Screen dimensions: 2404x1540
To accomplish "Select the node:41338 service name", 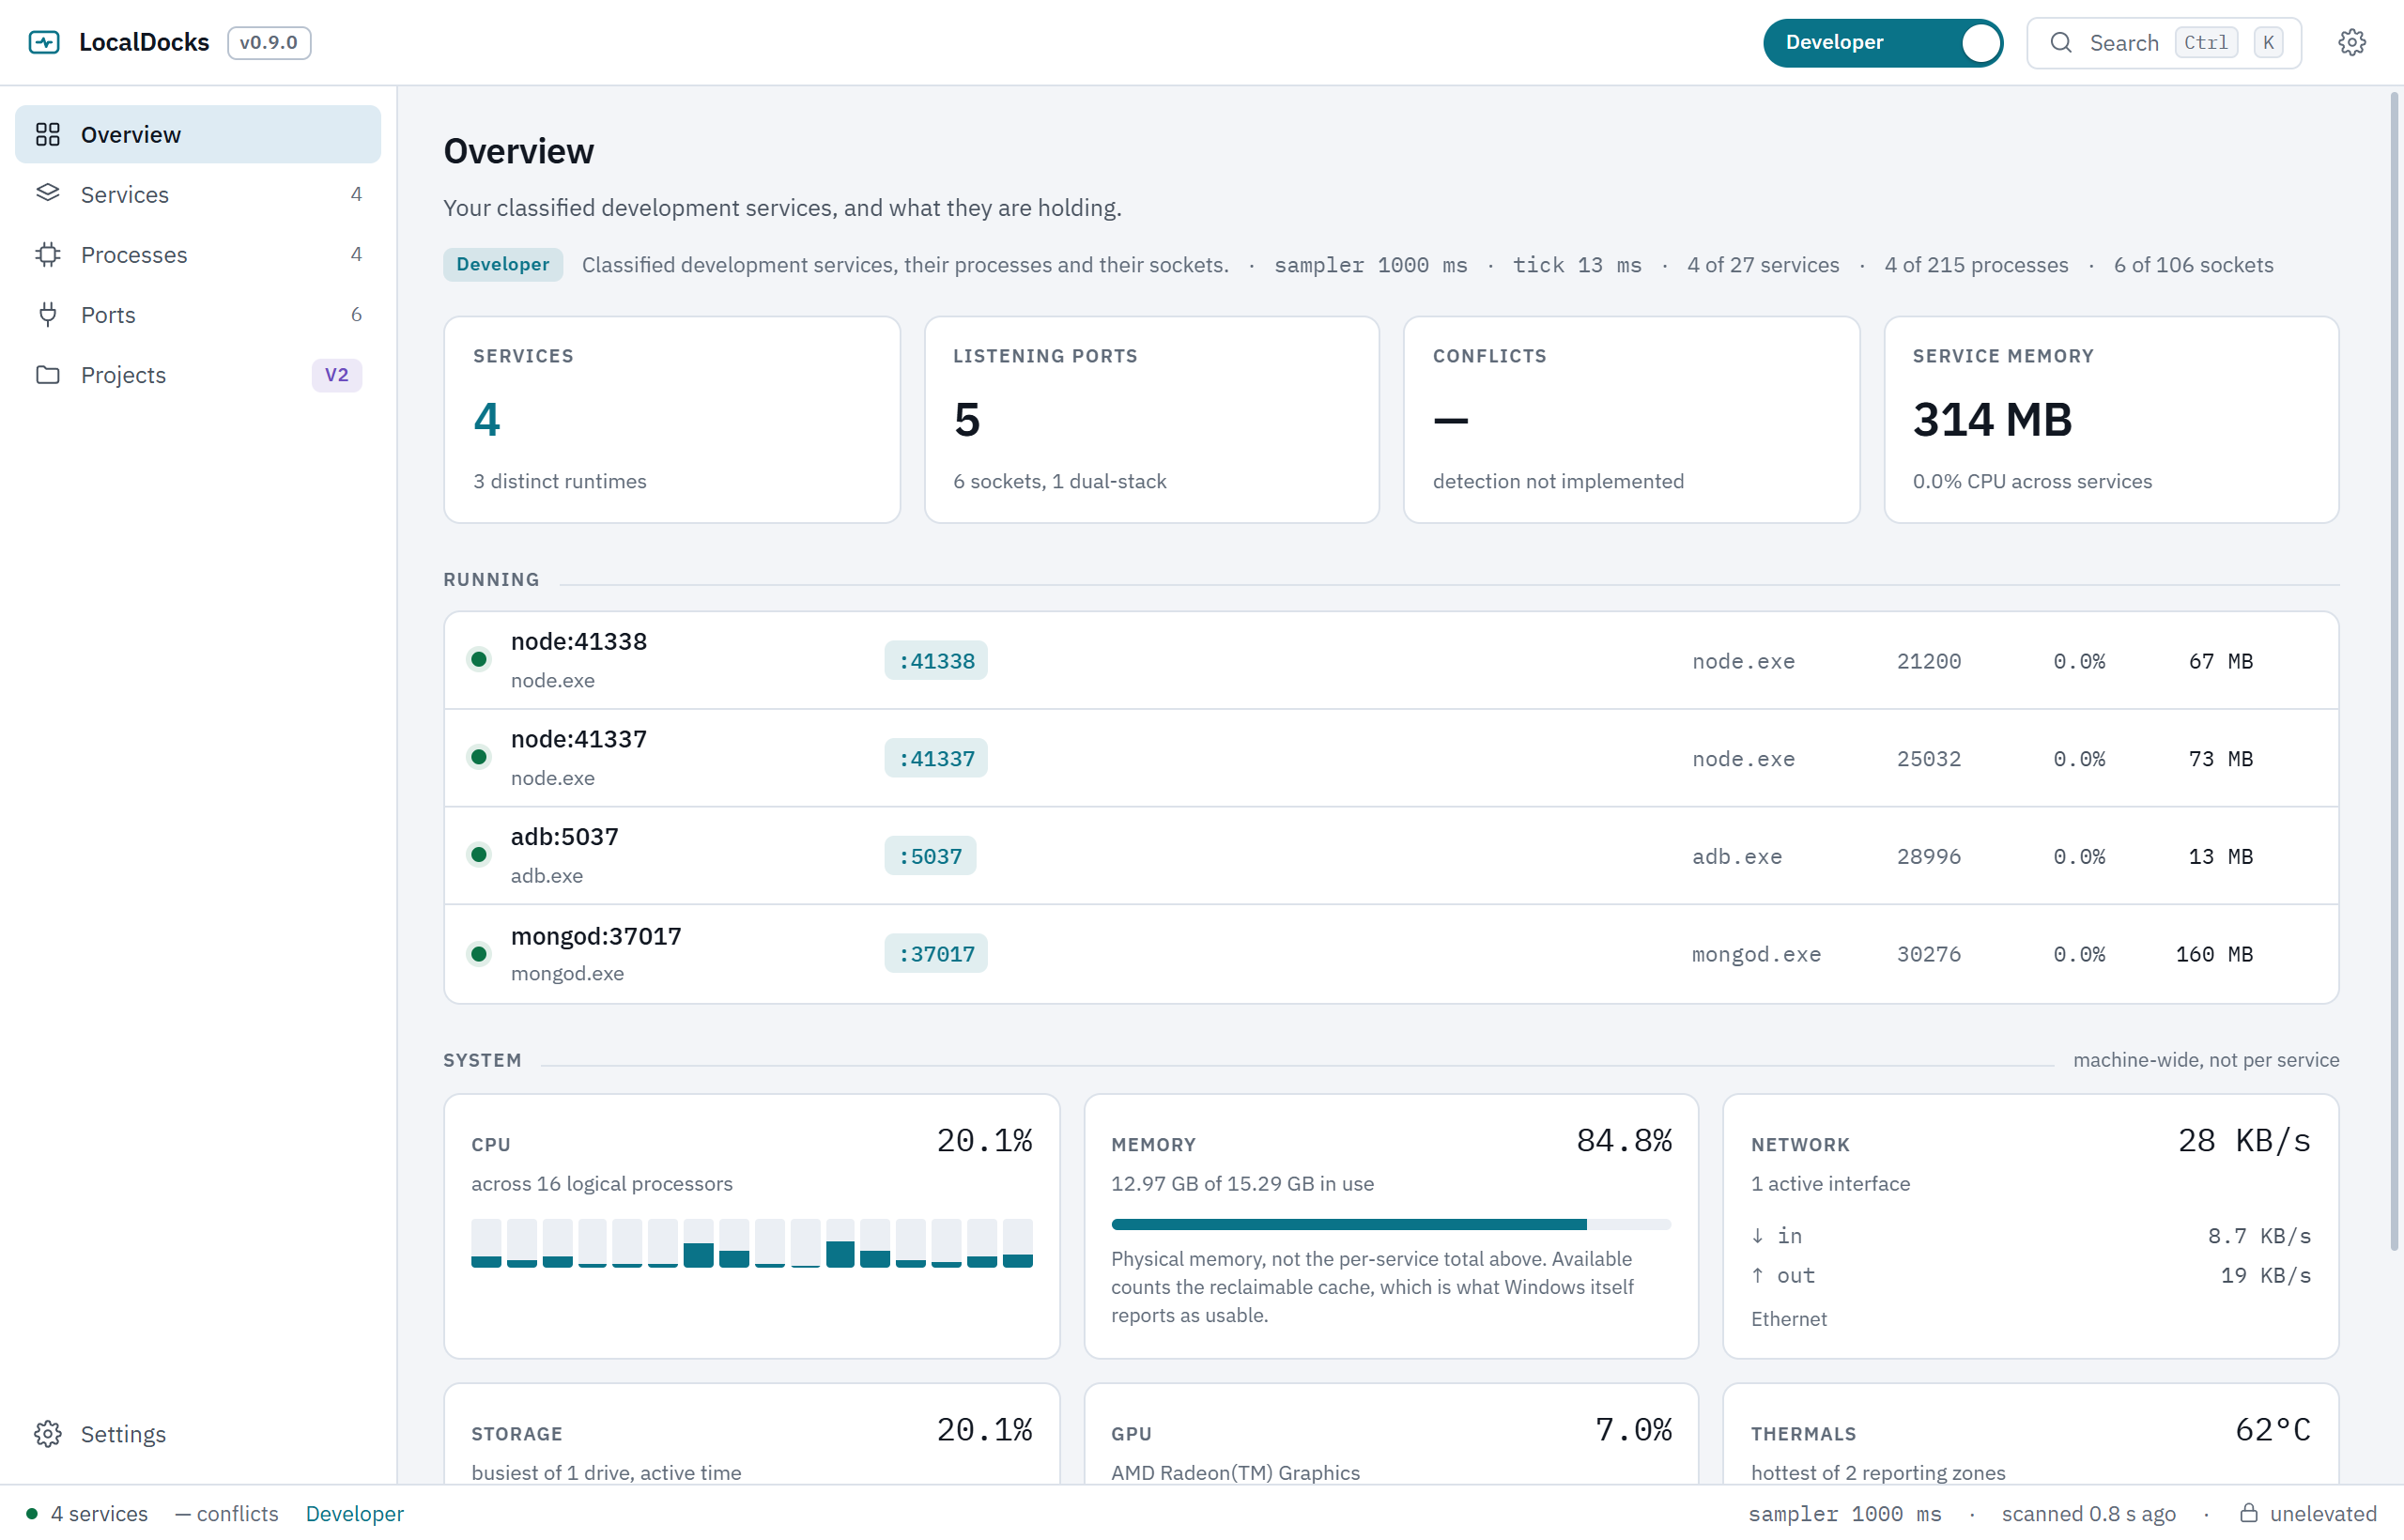I will (x=578, y=641).
